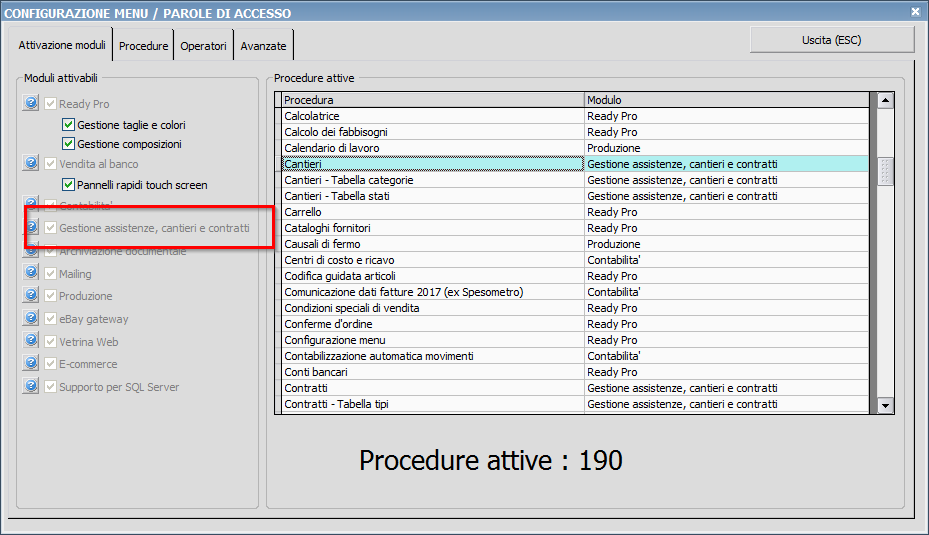The image size is (929, 535).
Task: Select the Calcolatrice row
Action: pos(575,116)
